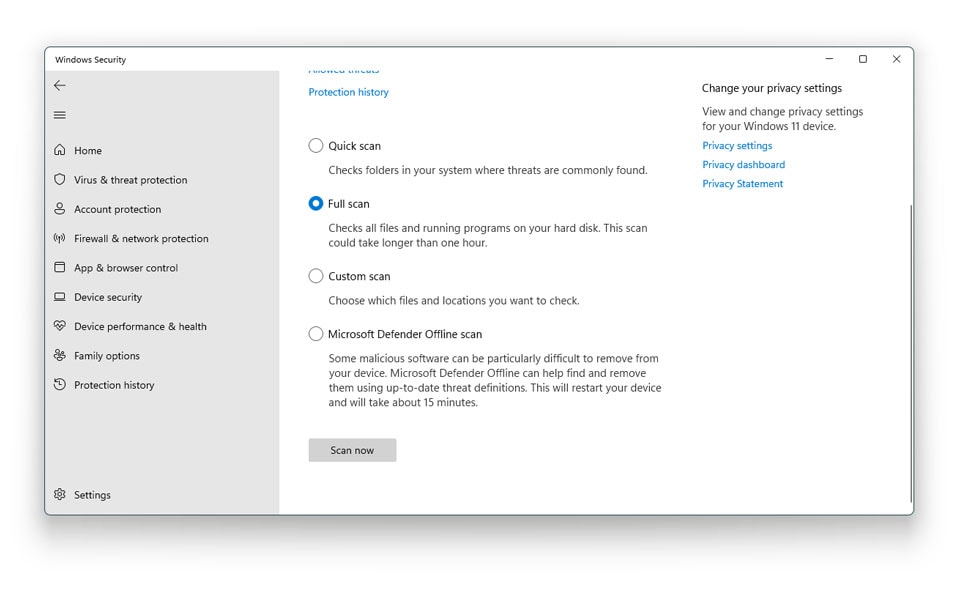
Task: Click the Firewall & network protection antenna icon
Action: pyautogui.click(x=59, y=238)
